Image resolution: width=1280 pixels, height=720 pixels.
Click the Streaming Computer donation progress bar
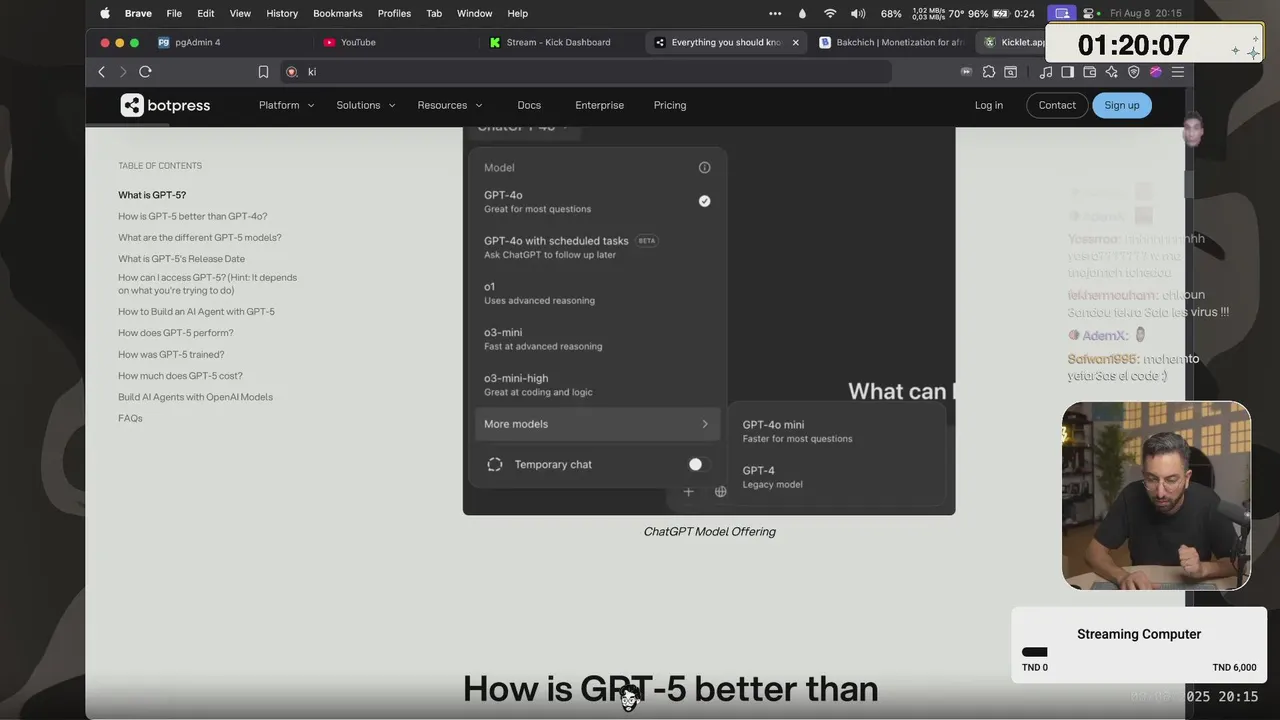click(1139, 652)
